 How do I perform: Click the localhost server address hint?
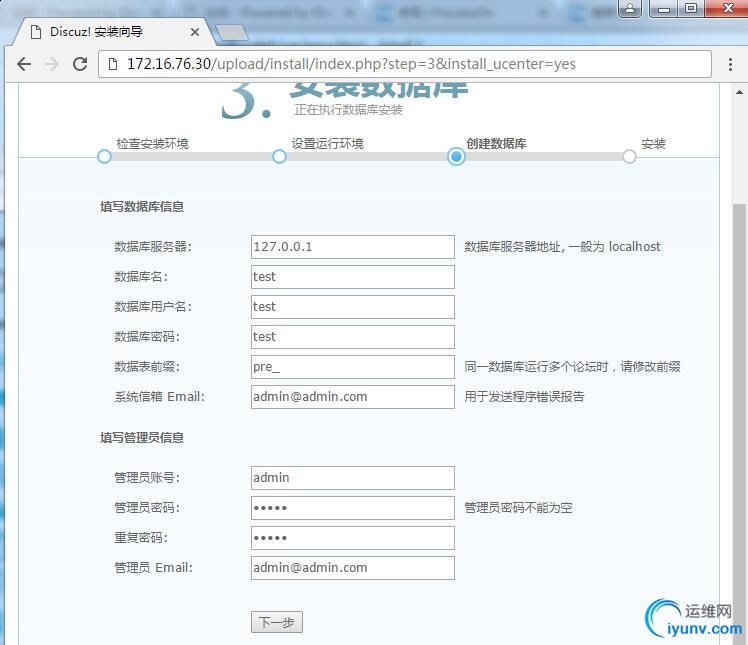click(562, 247)
